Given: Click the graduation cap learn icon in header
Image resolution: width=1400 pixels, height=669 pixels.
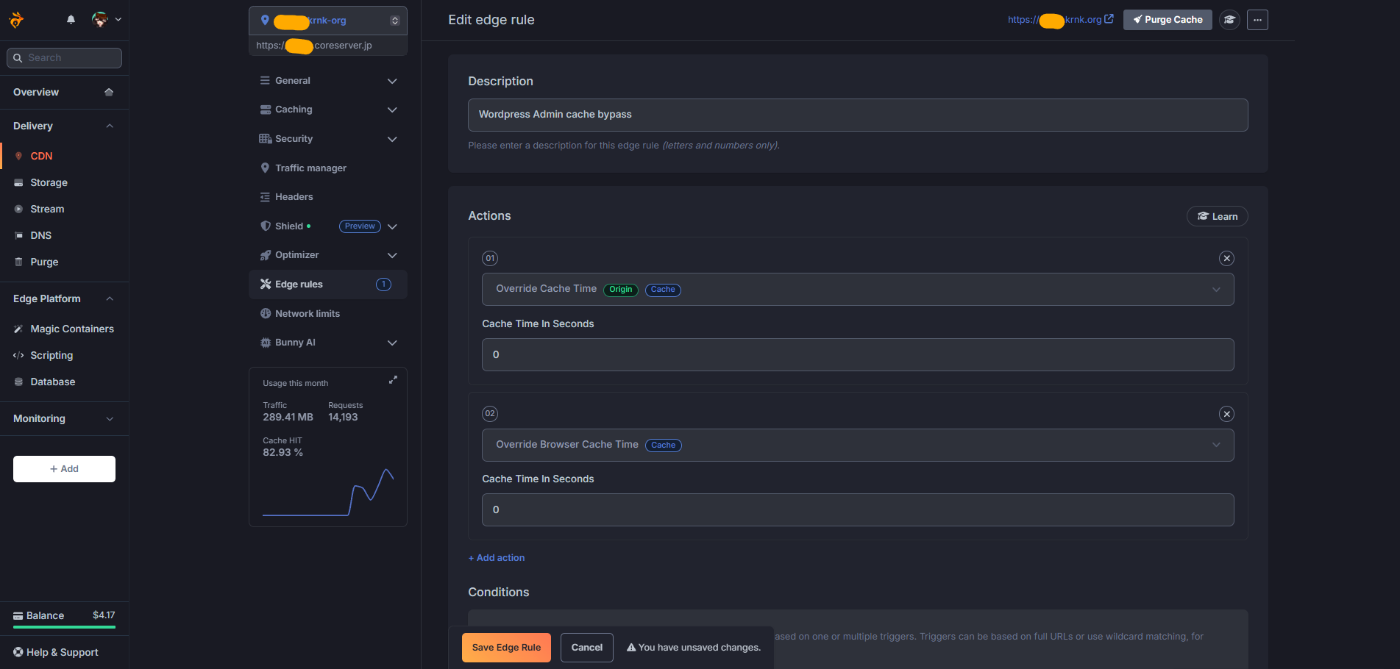Looking at the screenshot, I should click(x=1229, y=20).
